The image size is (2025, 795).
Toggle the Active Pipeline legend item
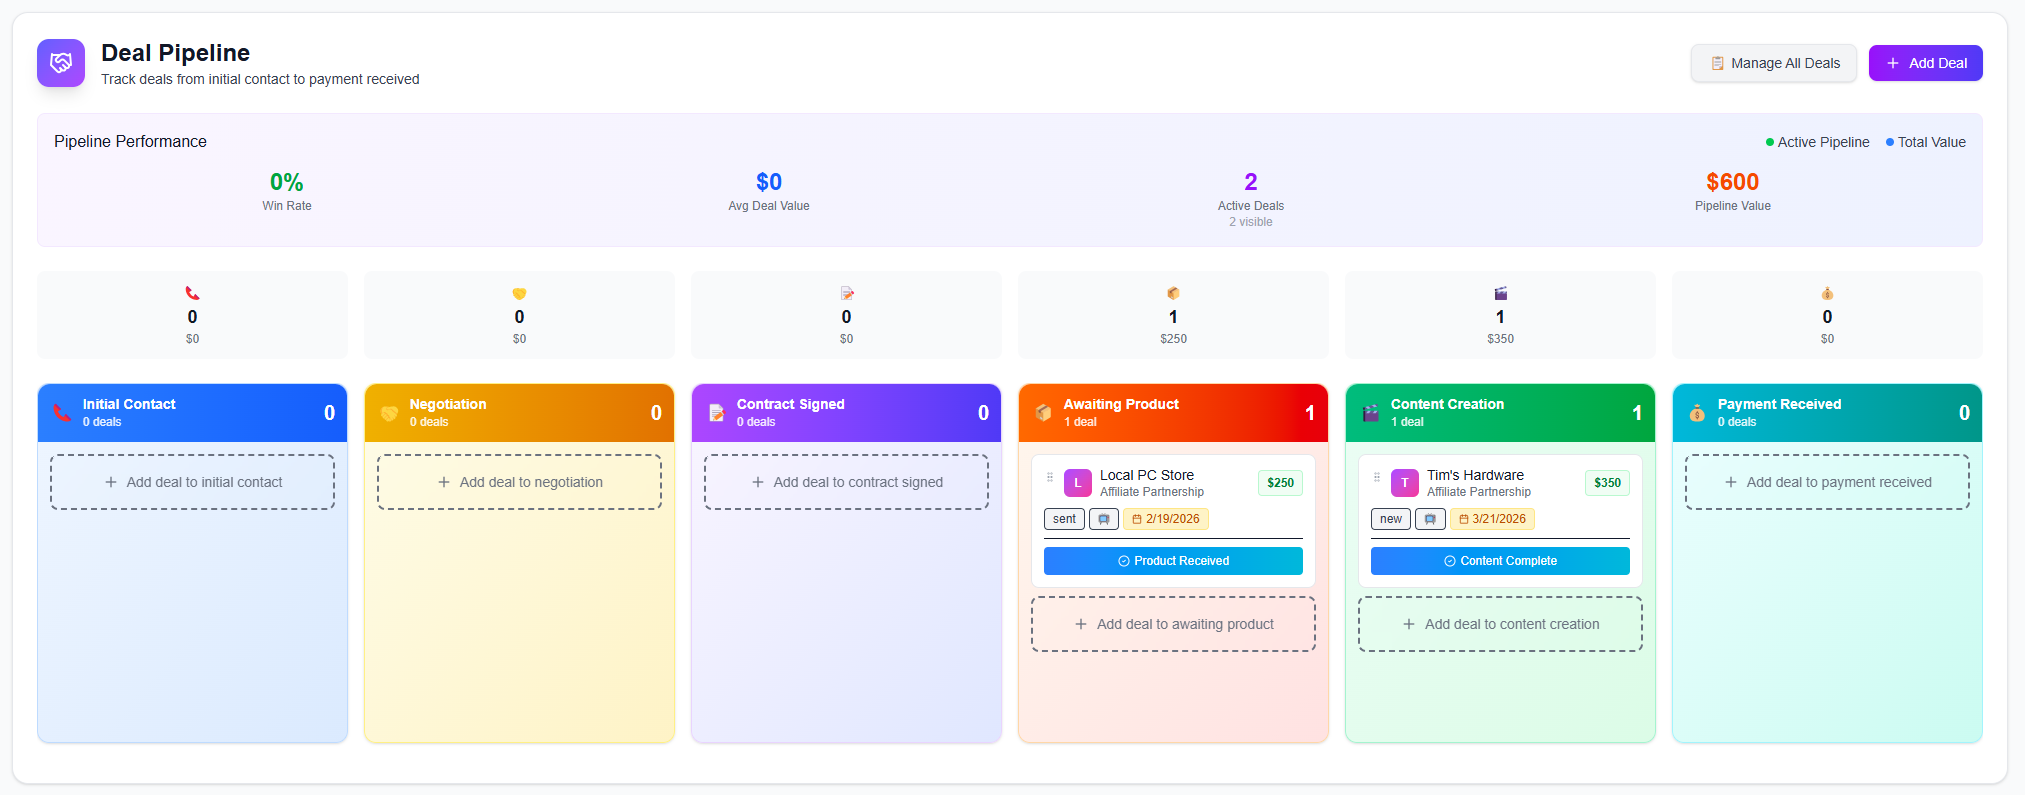1817,142
